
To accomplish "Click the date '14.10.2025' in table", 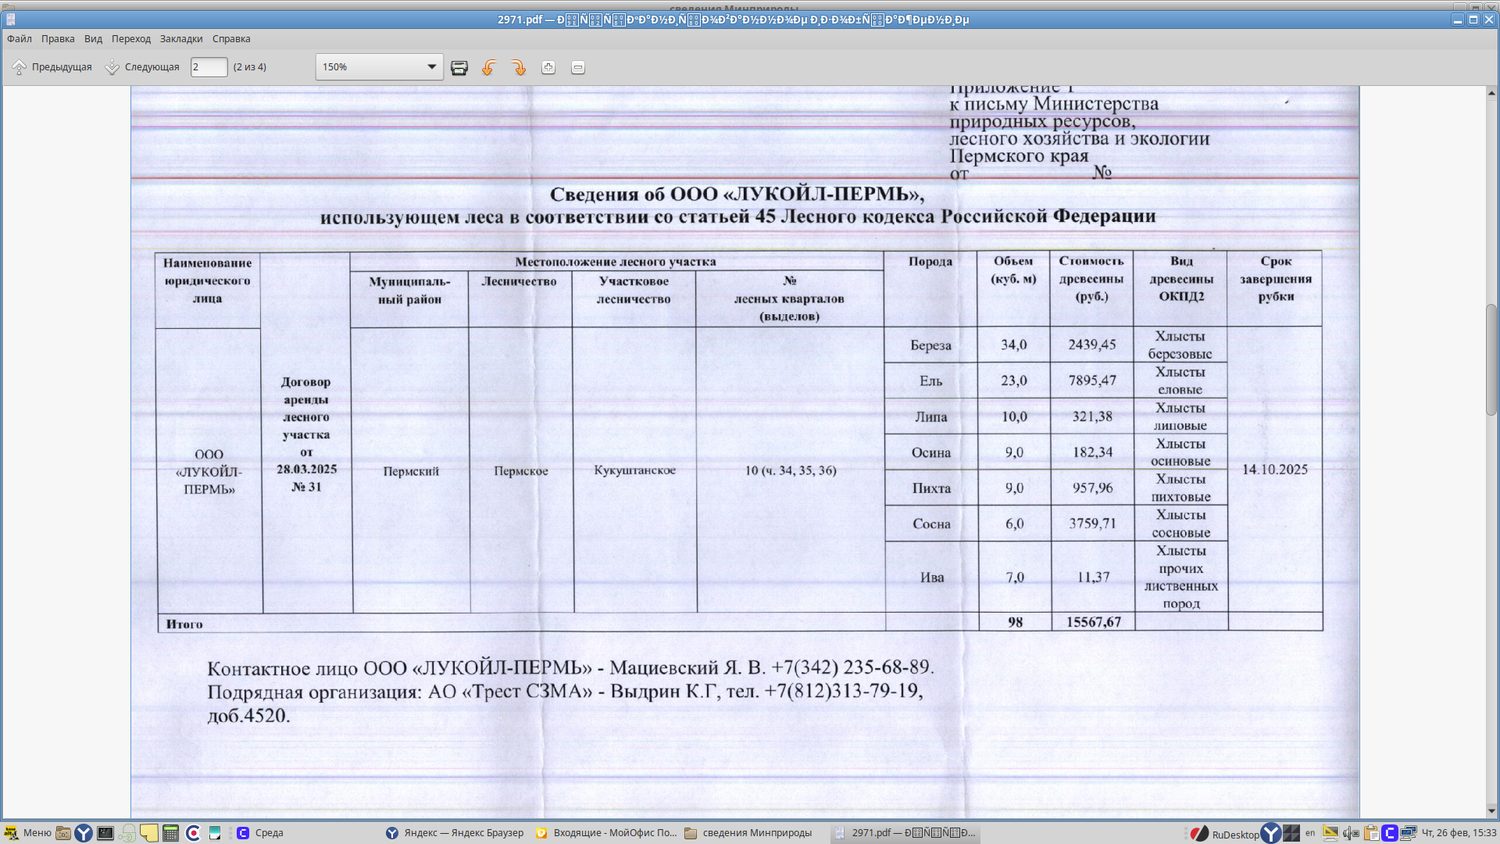I will click(1275, 469).
